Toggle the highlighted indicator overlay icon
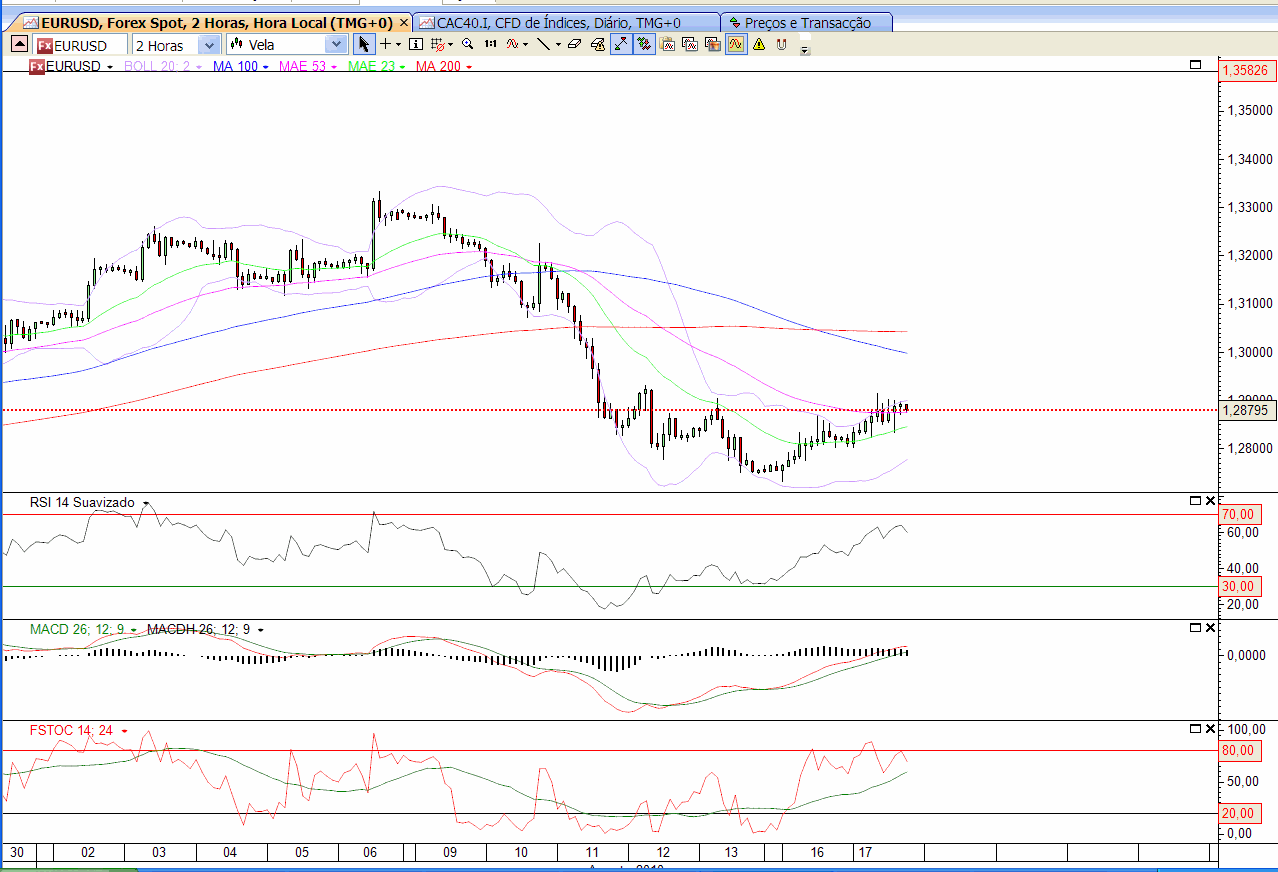The height and width of the screenshot is (872, 1278). click(735, 44)
